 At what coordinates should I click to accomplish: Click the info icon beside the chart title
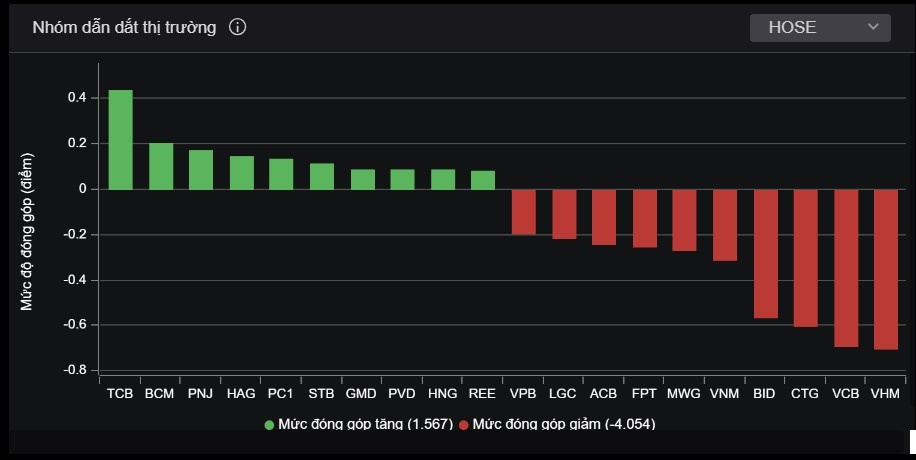point(237,27)
